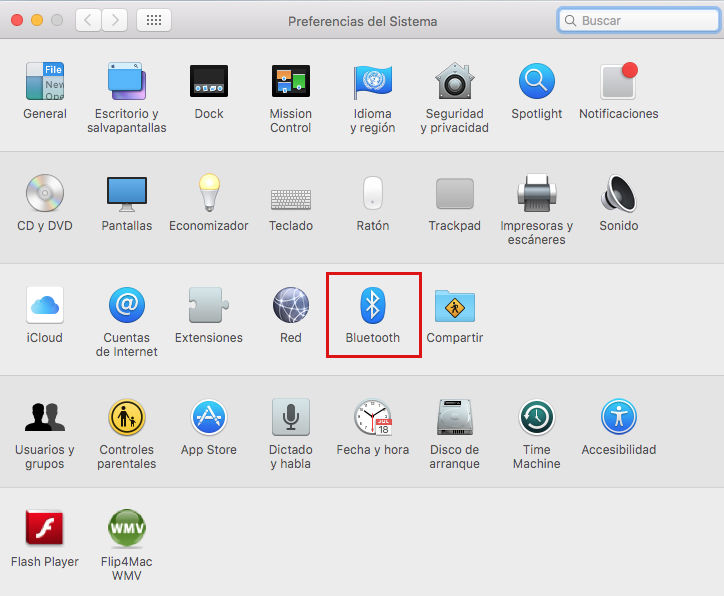Open the Red network preferences
Screen dimensions: 724x596
coord(290,305)
